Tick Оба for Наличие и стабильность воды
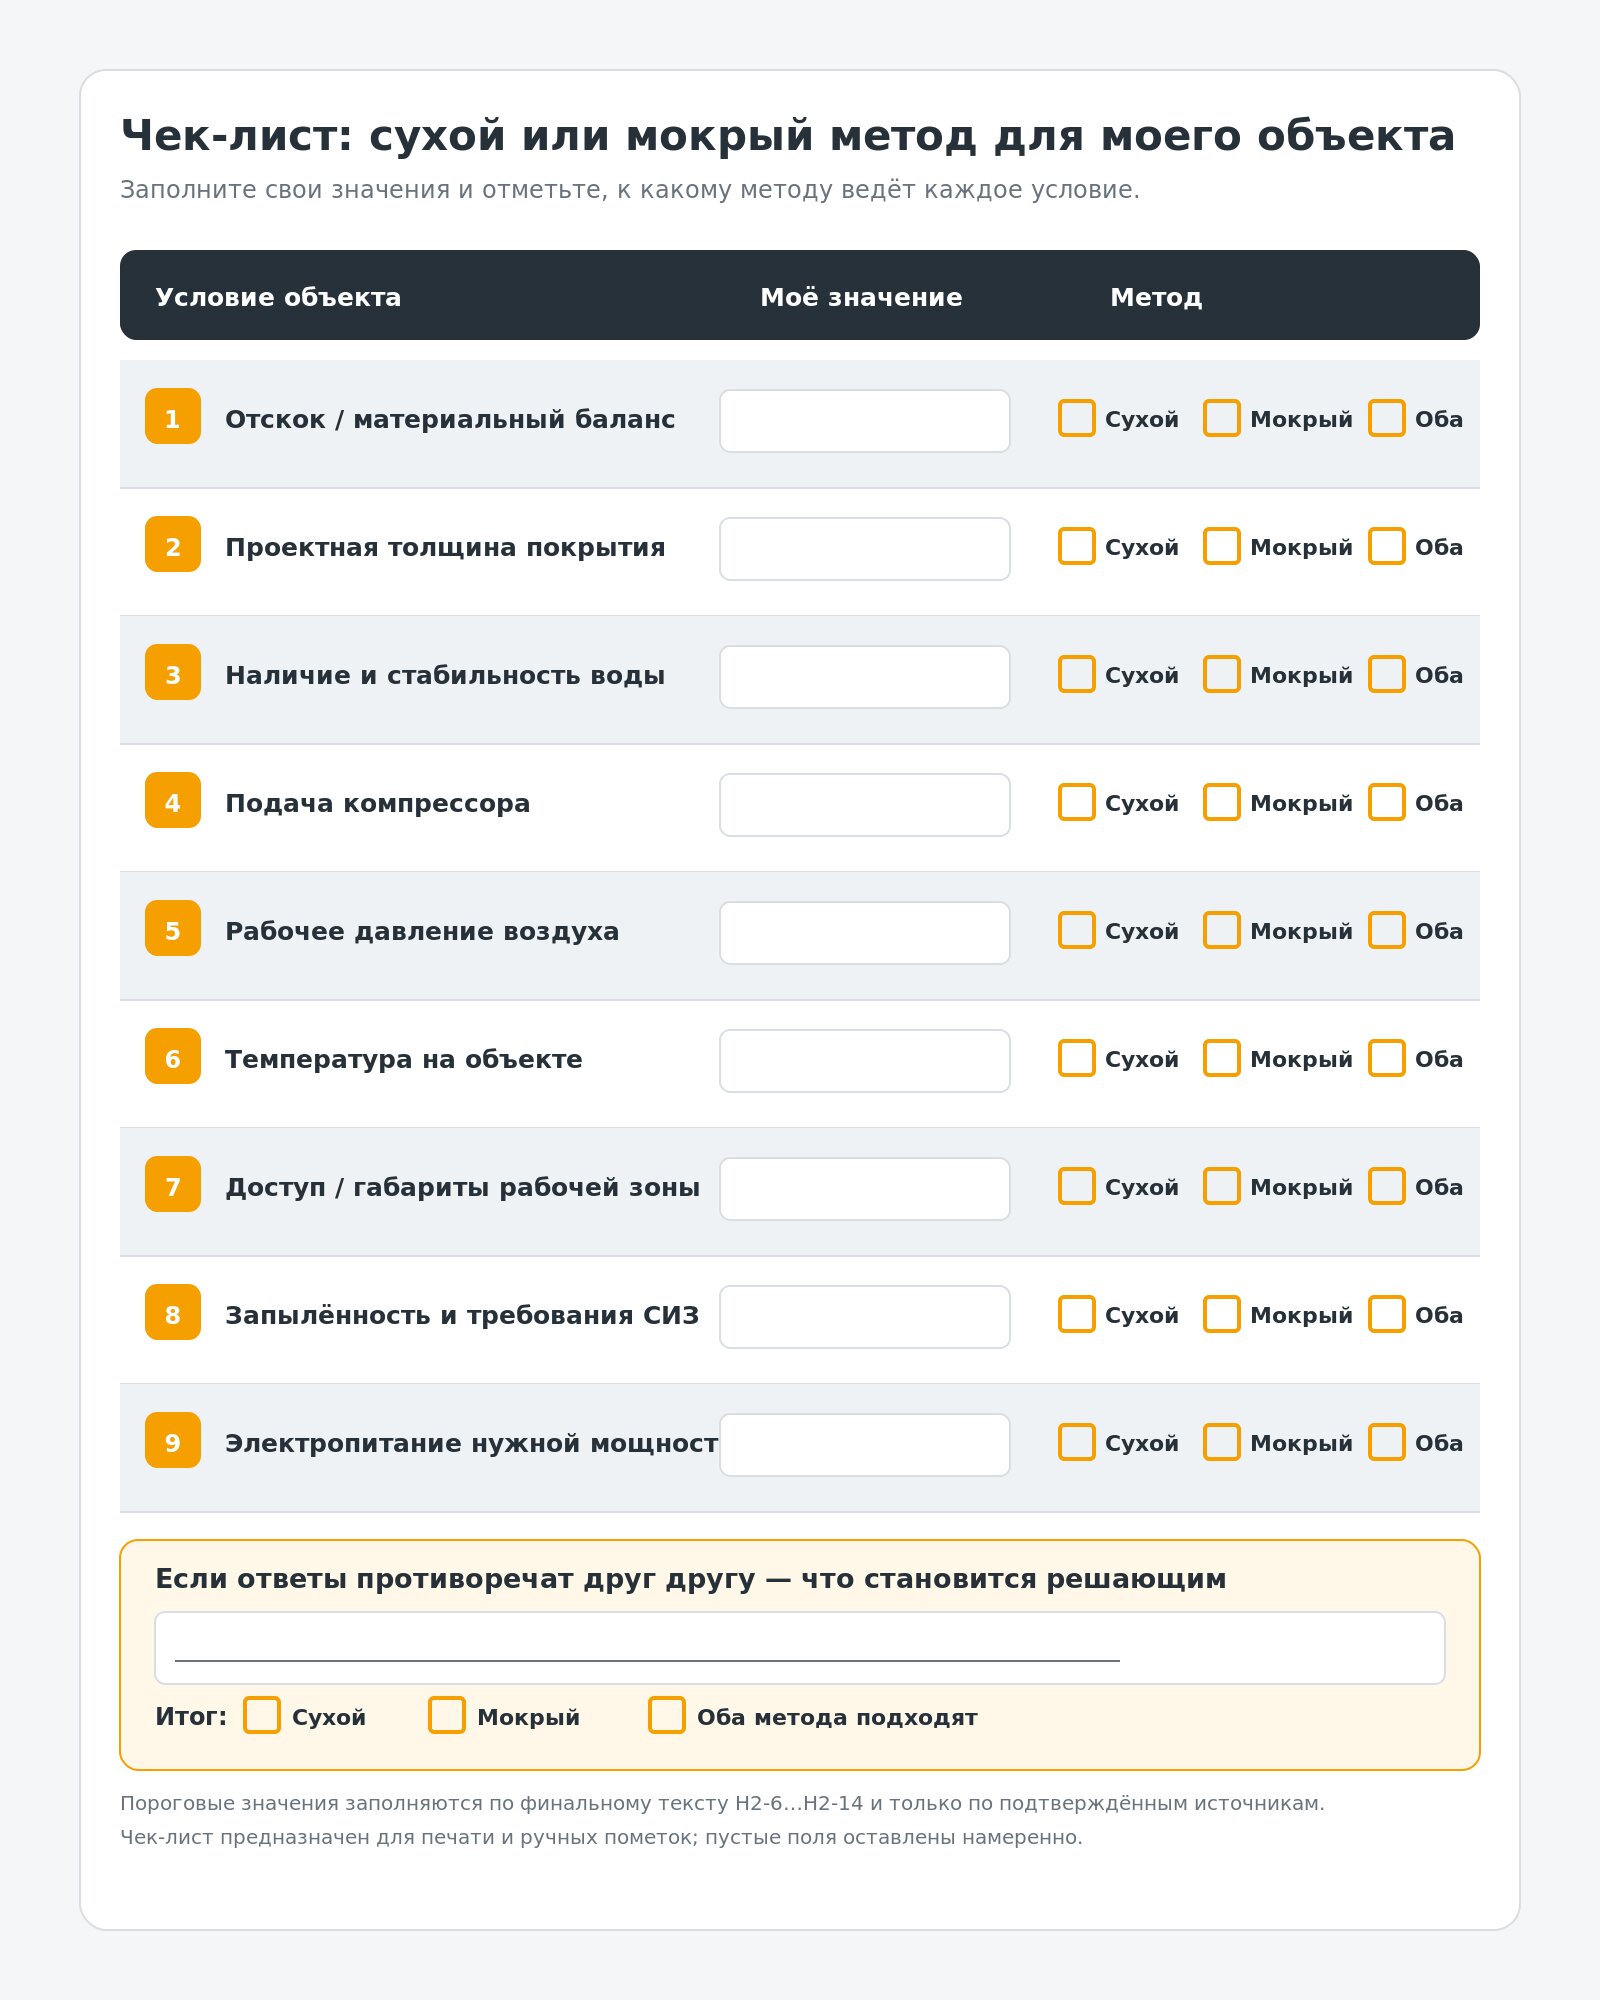The width and height of the screenshot is (1600, 2000). 1387,674
